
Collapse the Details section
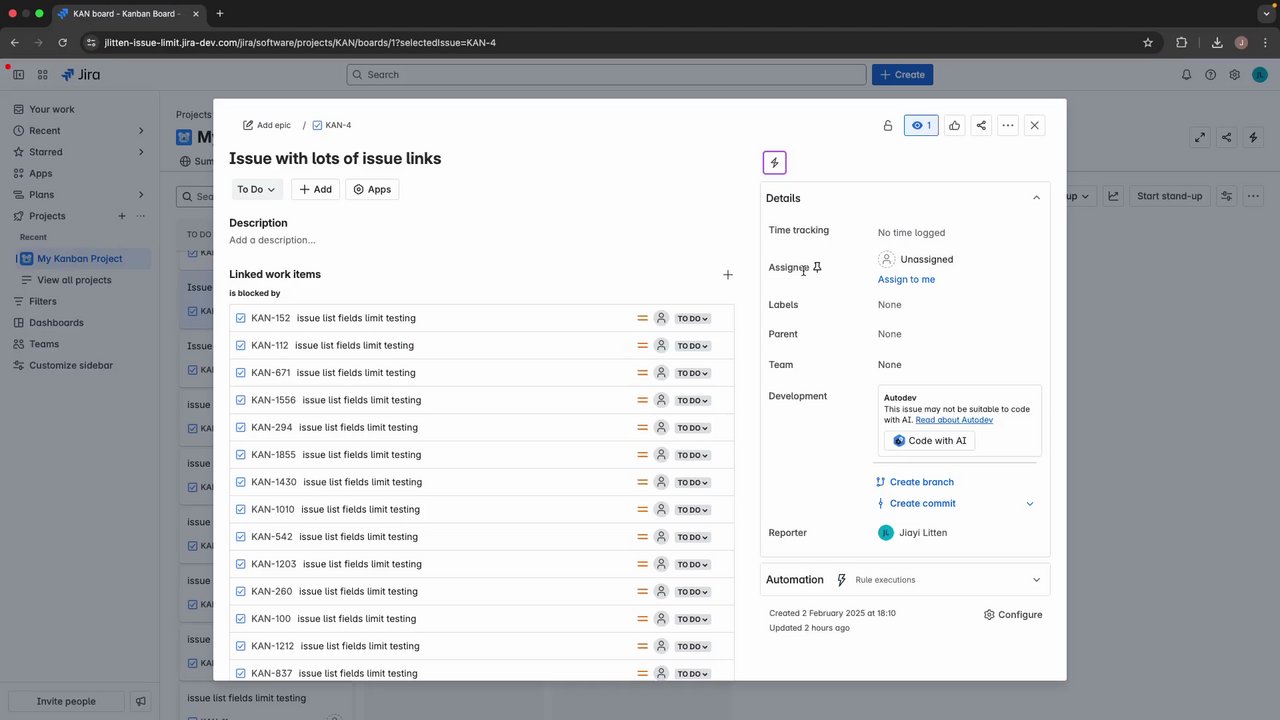pos(1036,198)
